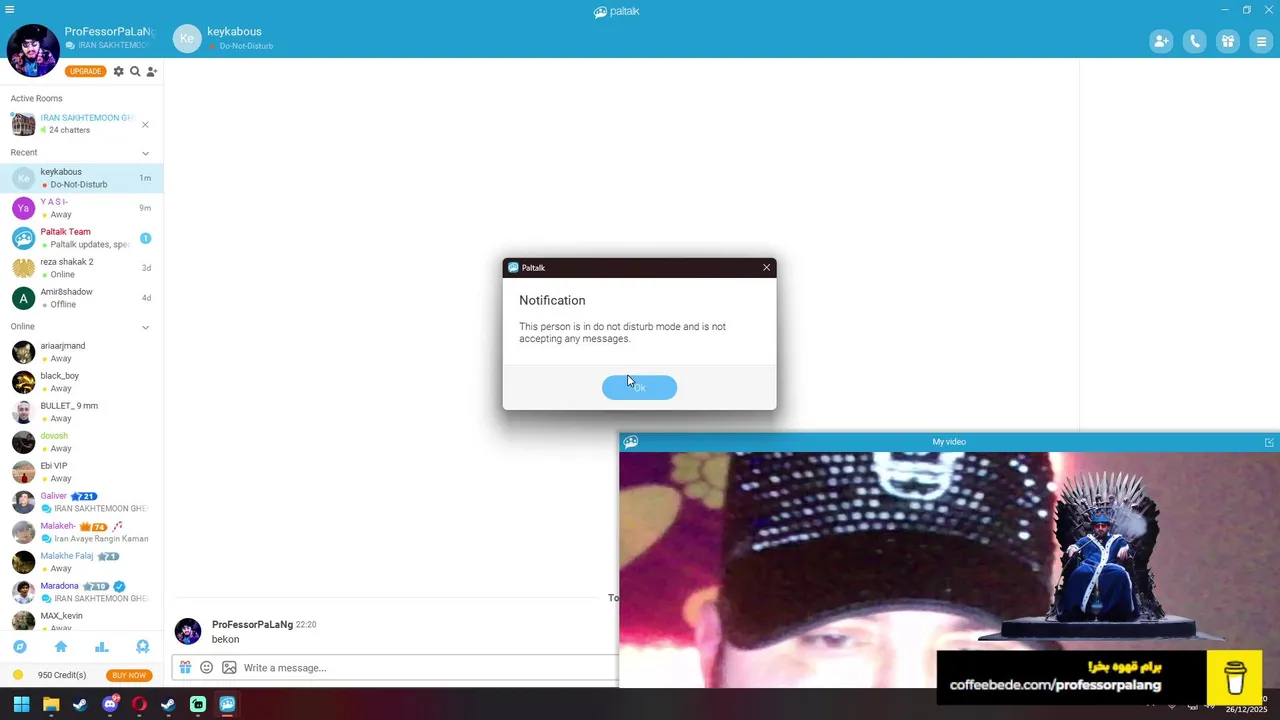Click keykabous avatar in chat header
Viewport: 1280px width, 720px height.
click(x=187, y=38)
